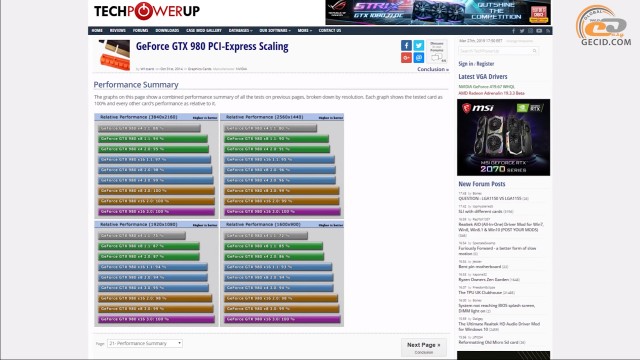
Task: Expand the Our Software dropdown menu
Action: coord(275,31)
